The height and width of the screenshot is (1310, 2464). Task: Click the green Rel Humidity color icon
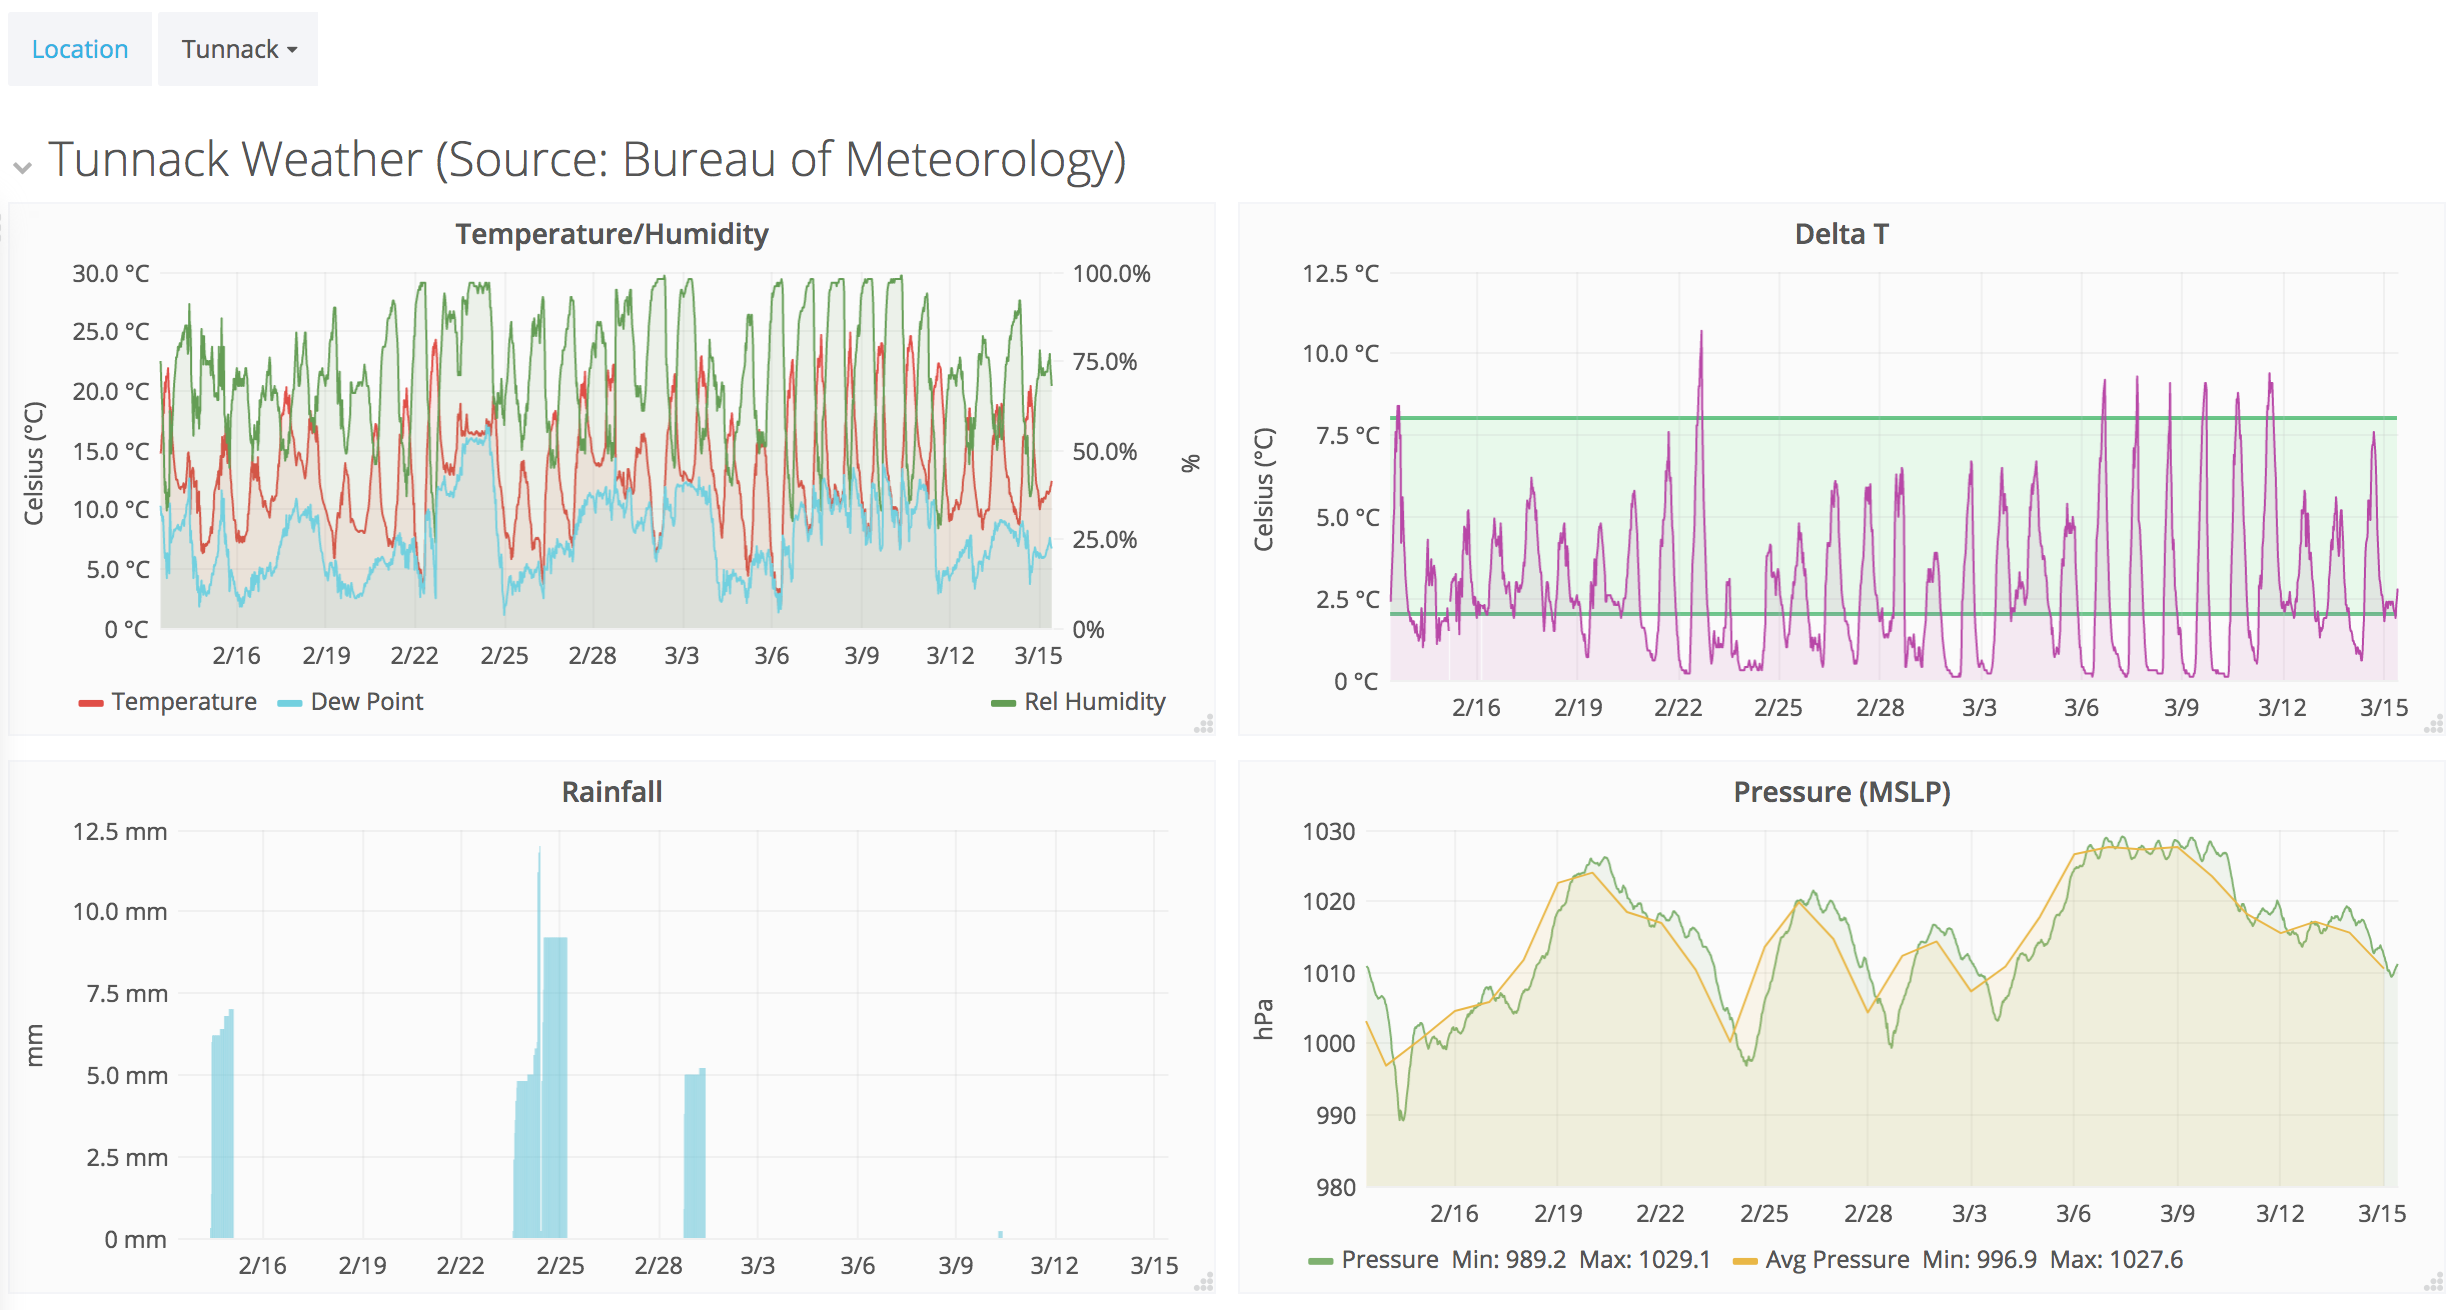coord(1003,703)
